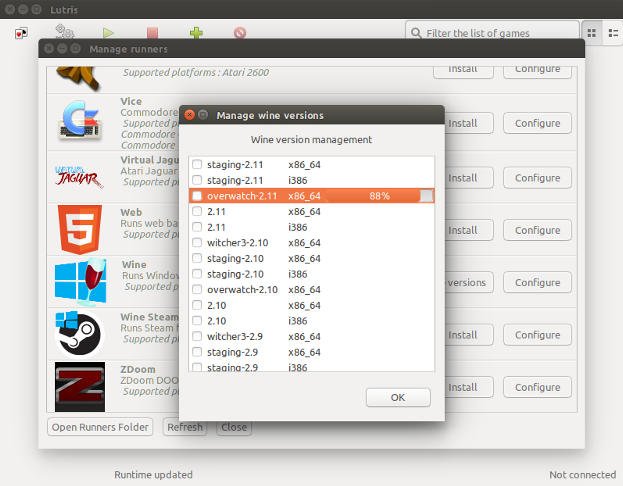The height and width of the screenshot is (486, 623).
Task: Check the staging-2.9 x86_64 checkbox
Action: click(x=197, y=352)
